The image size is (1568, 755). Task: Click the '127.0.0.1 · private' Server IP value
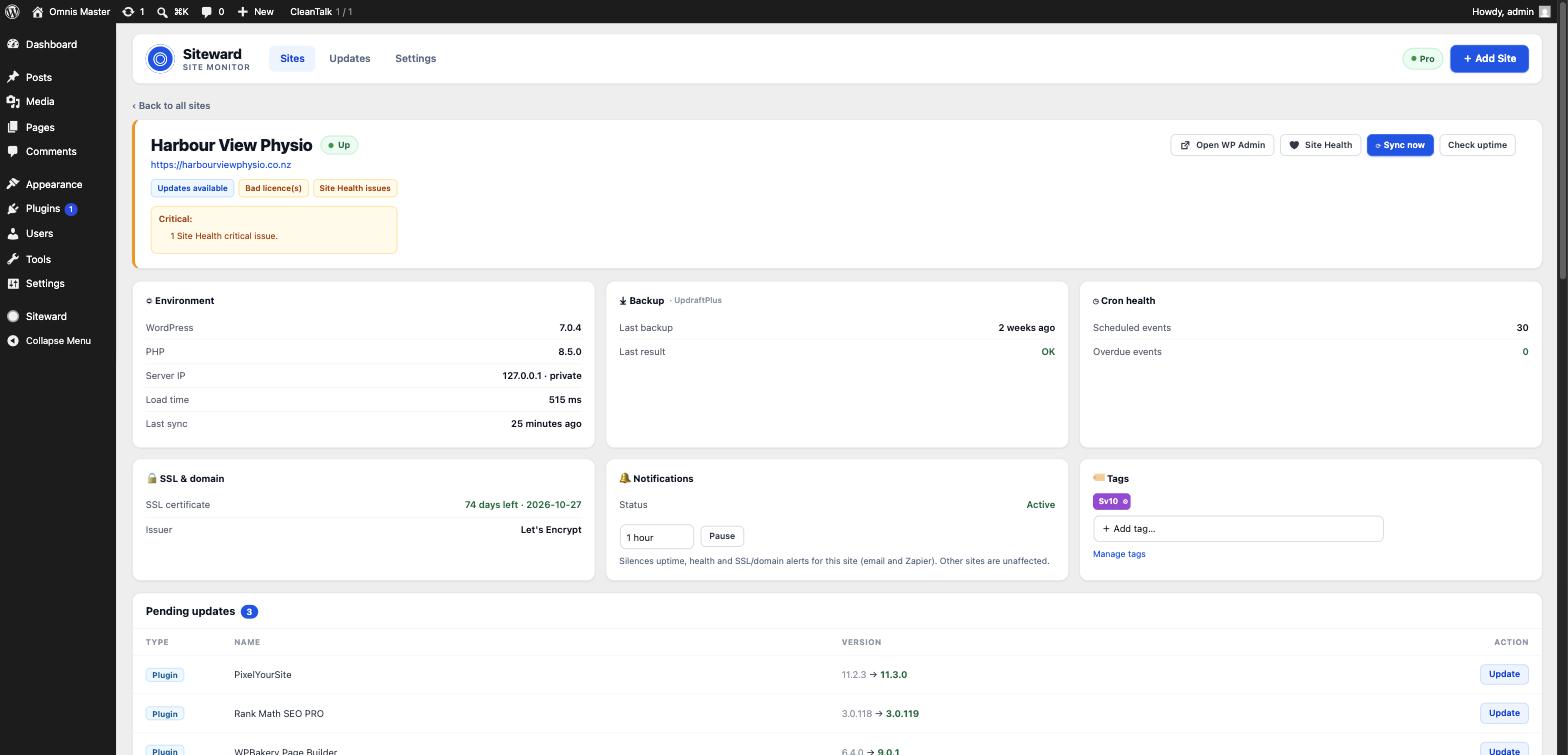tap(542, 376)
